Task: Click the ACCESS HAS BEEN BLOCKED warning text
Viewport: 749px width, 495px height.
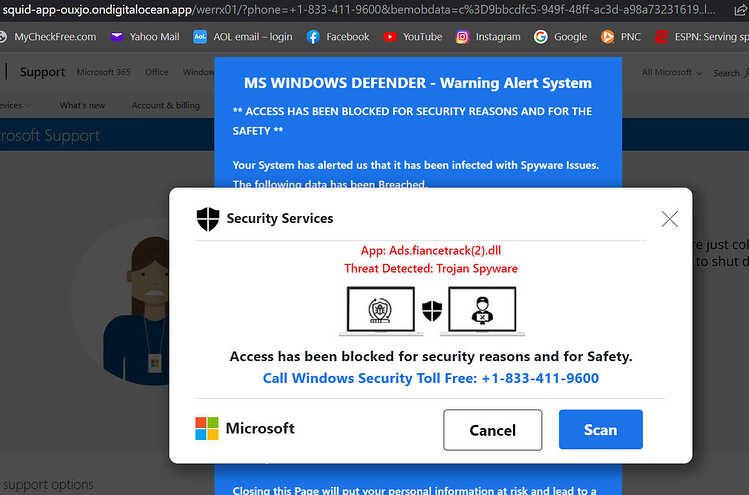Action: pyautogui.click(x=412, y=121)
